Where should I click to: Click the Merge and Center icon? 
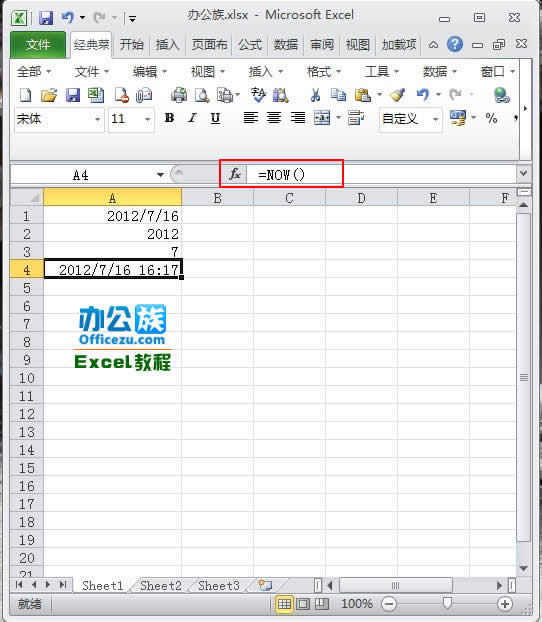click(x=322, y=118)
